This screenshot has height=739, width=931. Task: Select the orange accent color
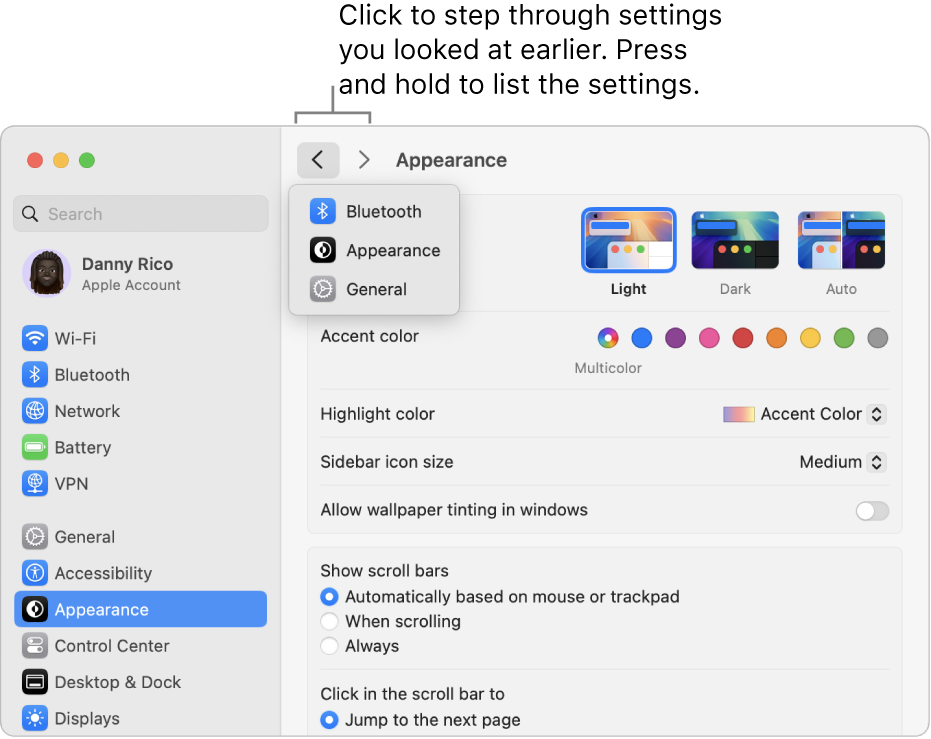click(x=777, y=338)
